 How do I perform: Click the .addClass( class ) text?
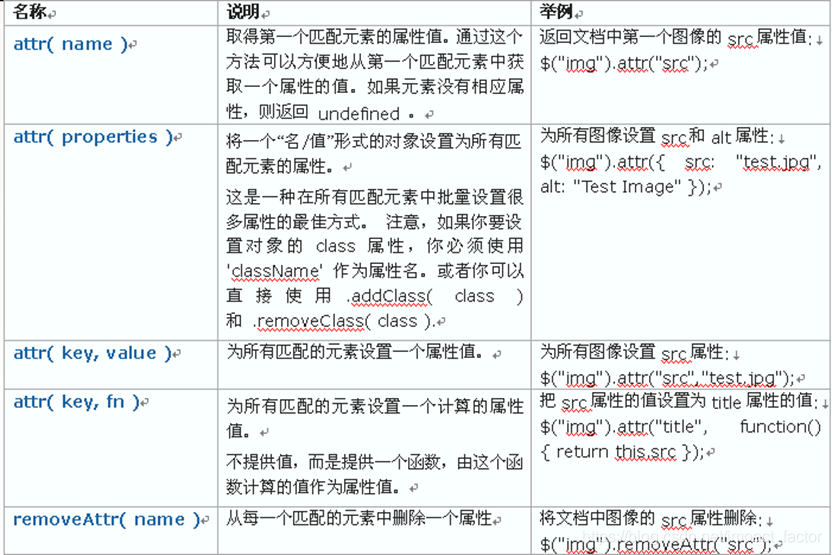(435, 296)
